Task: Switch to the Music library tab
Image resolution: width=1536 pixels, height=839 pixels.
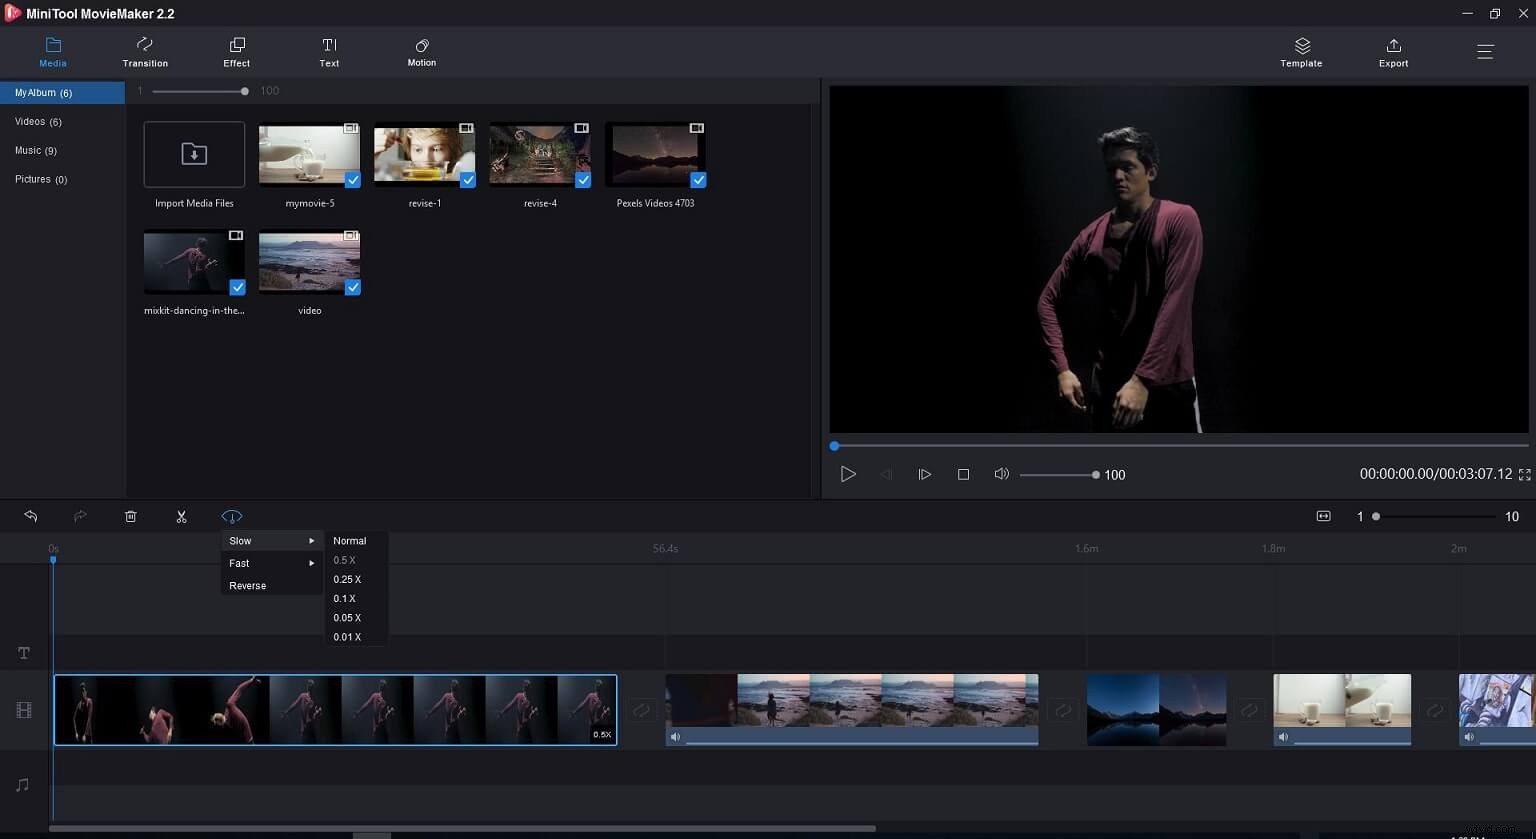Action: point(36,150)
